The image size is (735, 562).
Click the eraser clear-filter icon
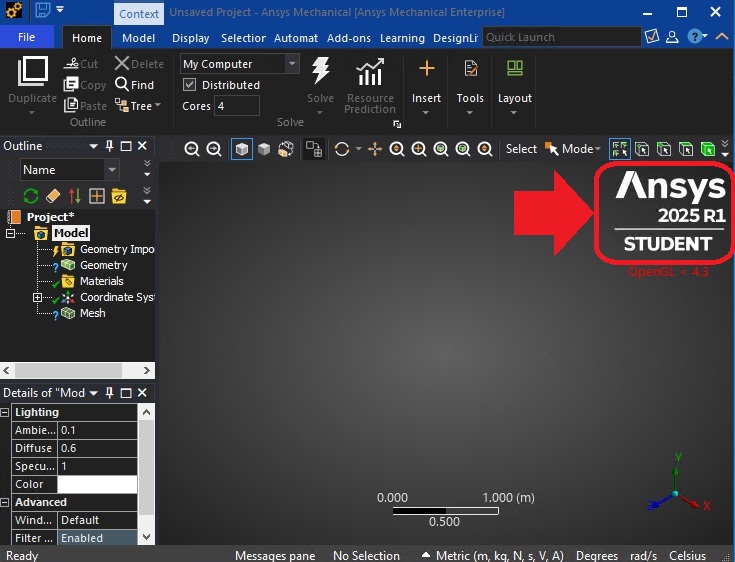pyautogui.click(x=53, y=195)
